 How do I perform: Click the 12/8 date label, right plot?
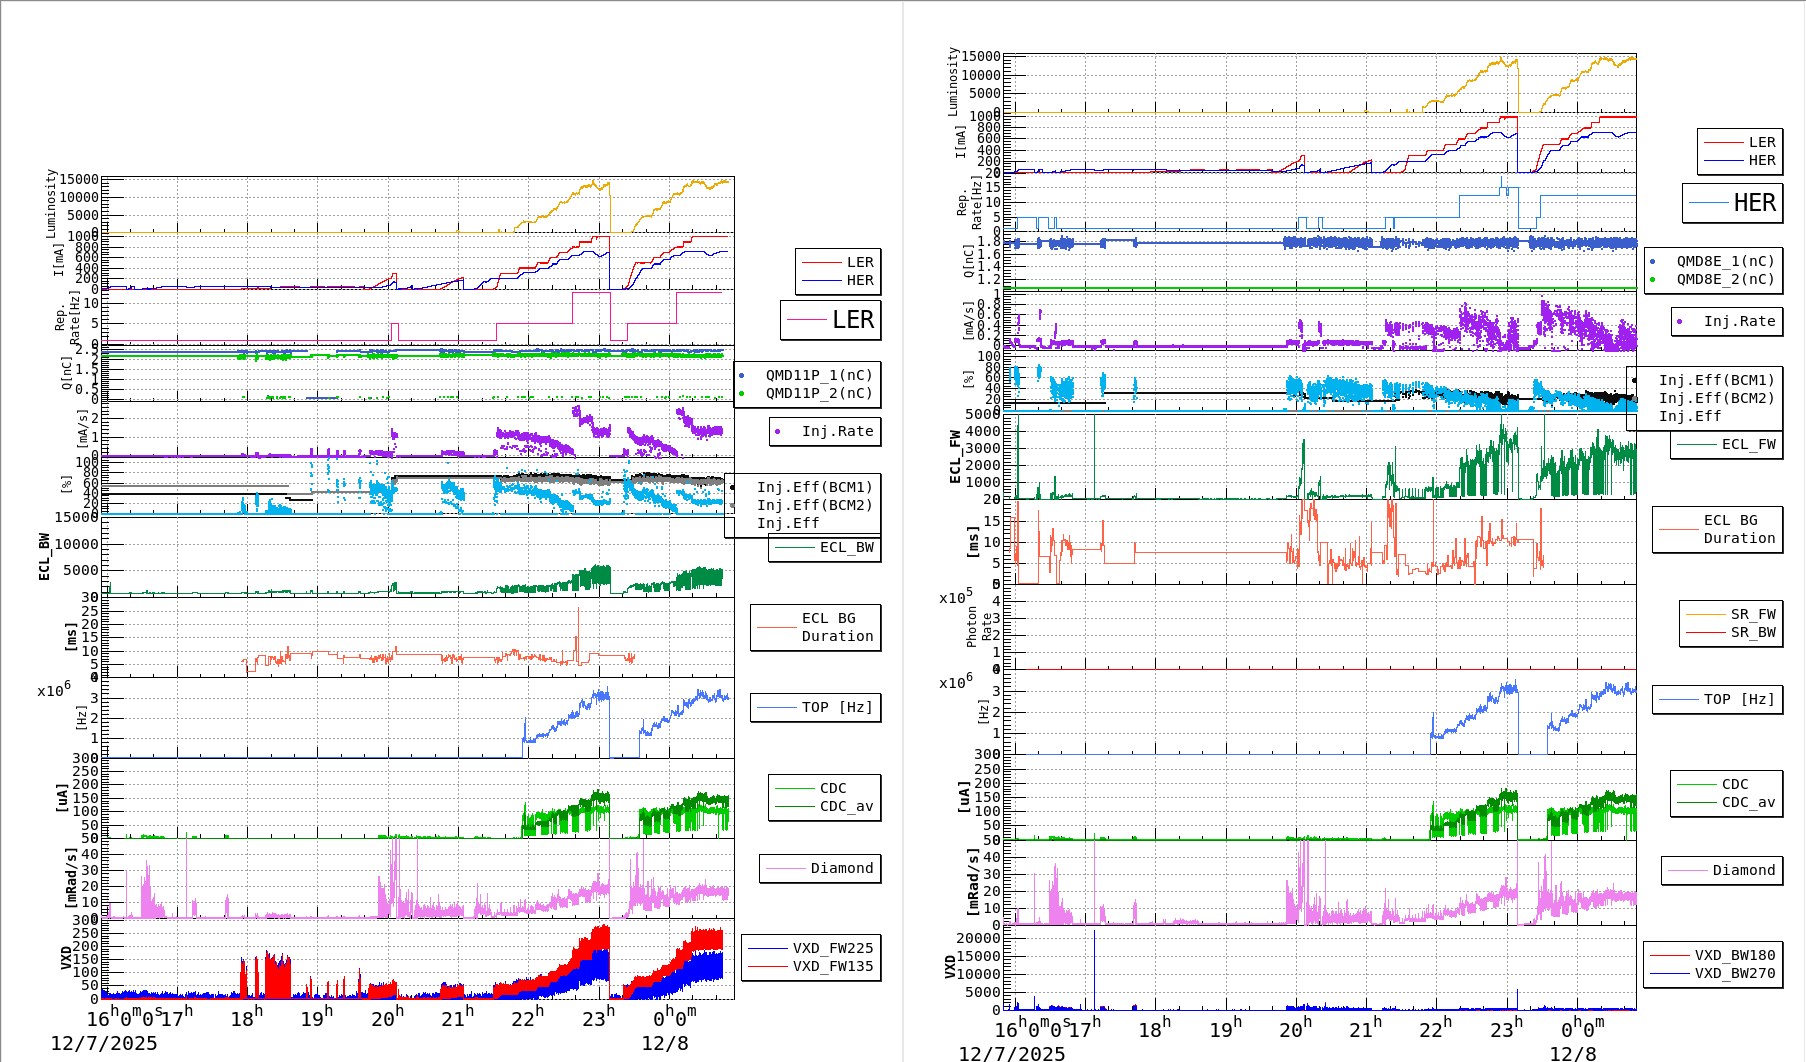pyautogui.click(x=1572, y=1053)
